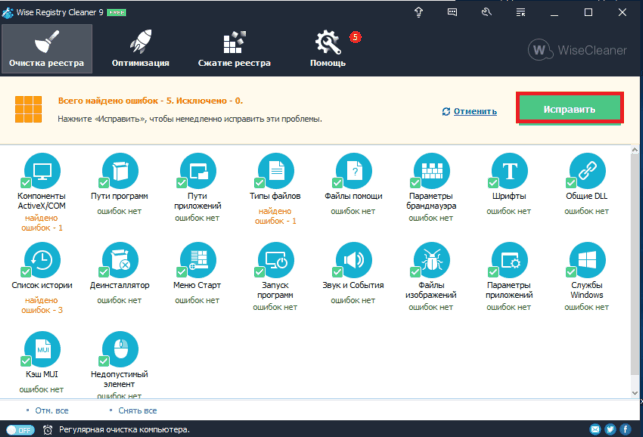The height and width of the screenshot is (437, 643).
Task: Switch to the Очистка реестра tab
Action: (x=47, y=49)
